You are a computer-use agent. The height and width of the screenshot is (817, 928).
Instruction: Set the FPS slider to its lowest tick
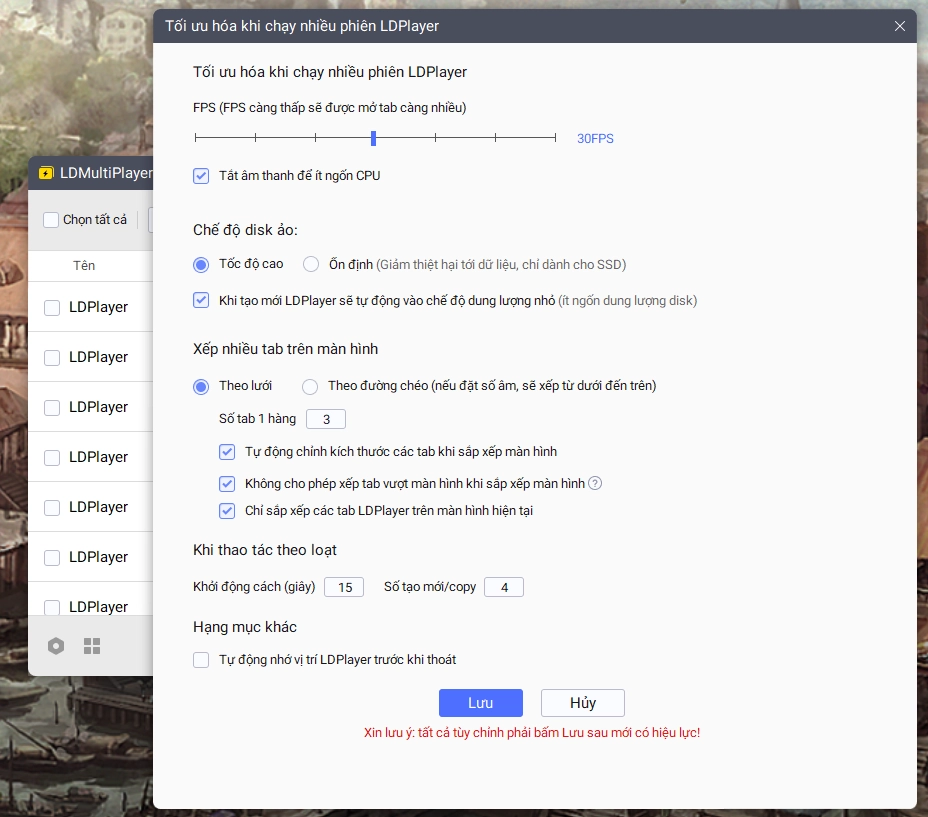click(x=195, y=138)
